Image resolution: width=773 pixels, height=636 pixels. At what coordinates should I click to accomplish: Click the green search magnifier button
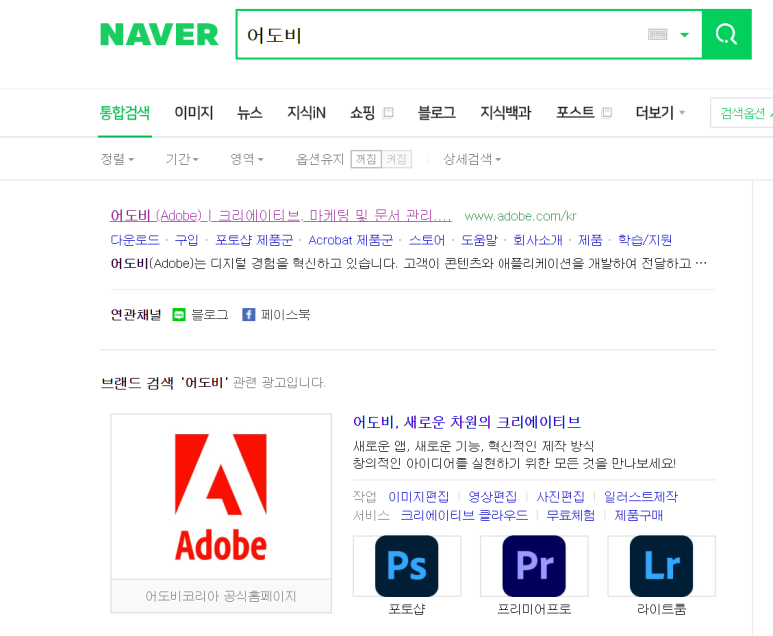tap(727, 34)
